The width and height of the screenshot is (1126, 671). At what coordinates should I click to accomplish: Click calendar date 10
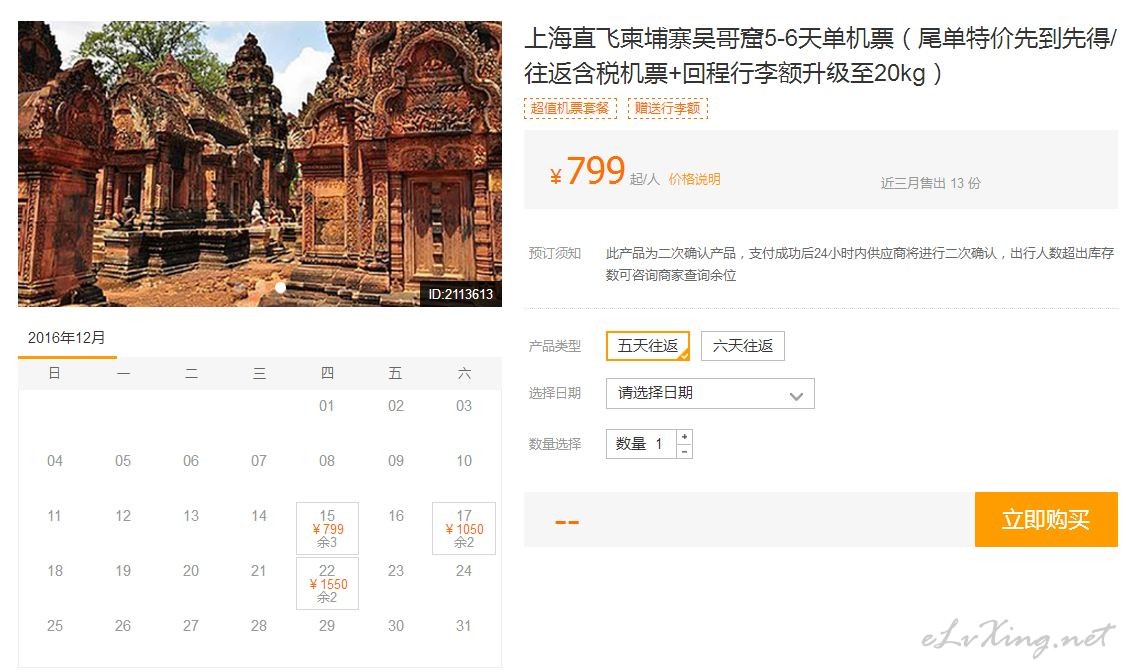pos(464,461)
